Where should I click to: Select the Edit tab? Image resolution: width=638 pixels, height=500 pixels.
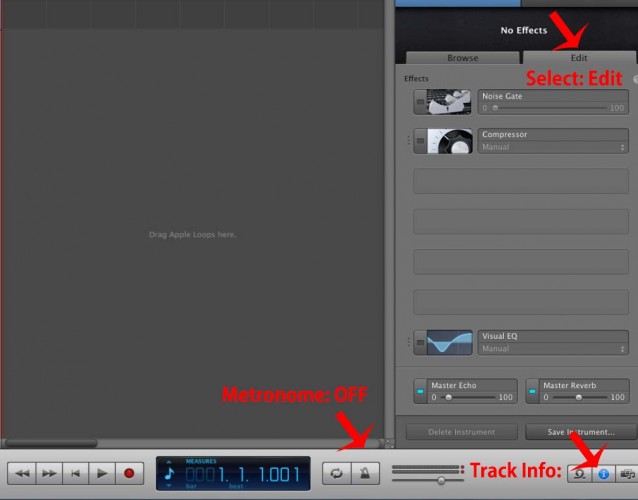click(579, 58)
